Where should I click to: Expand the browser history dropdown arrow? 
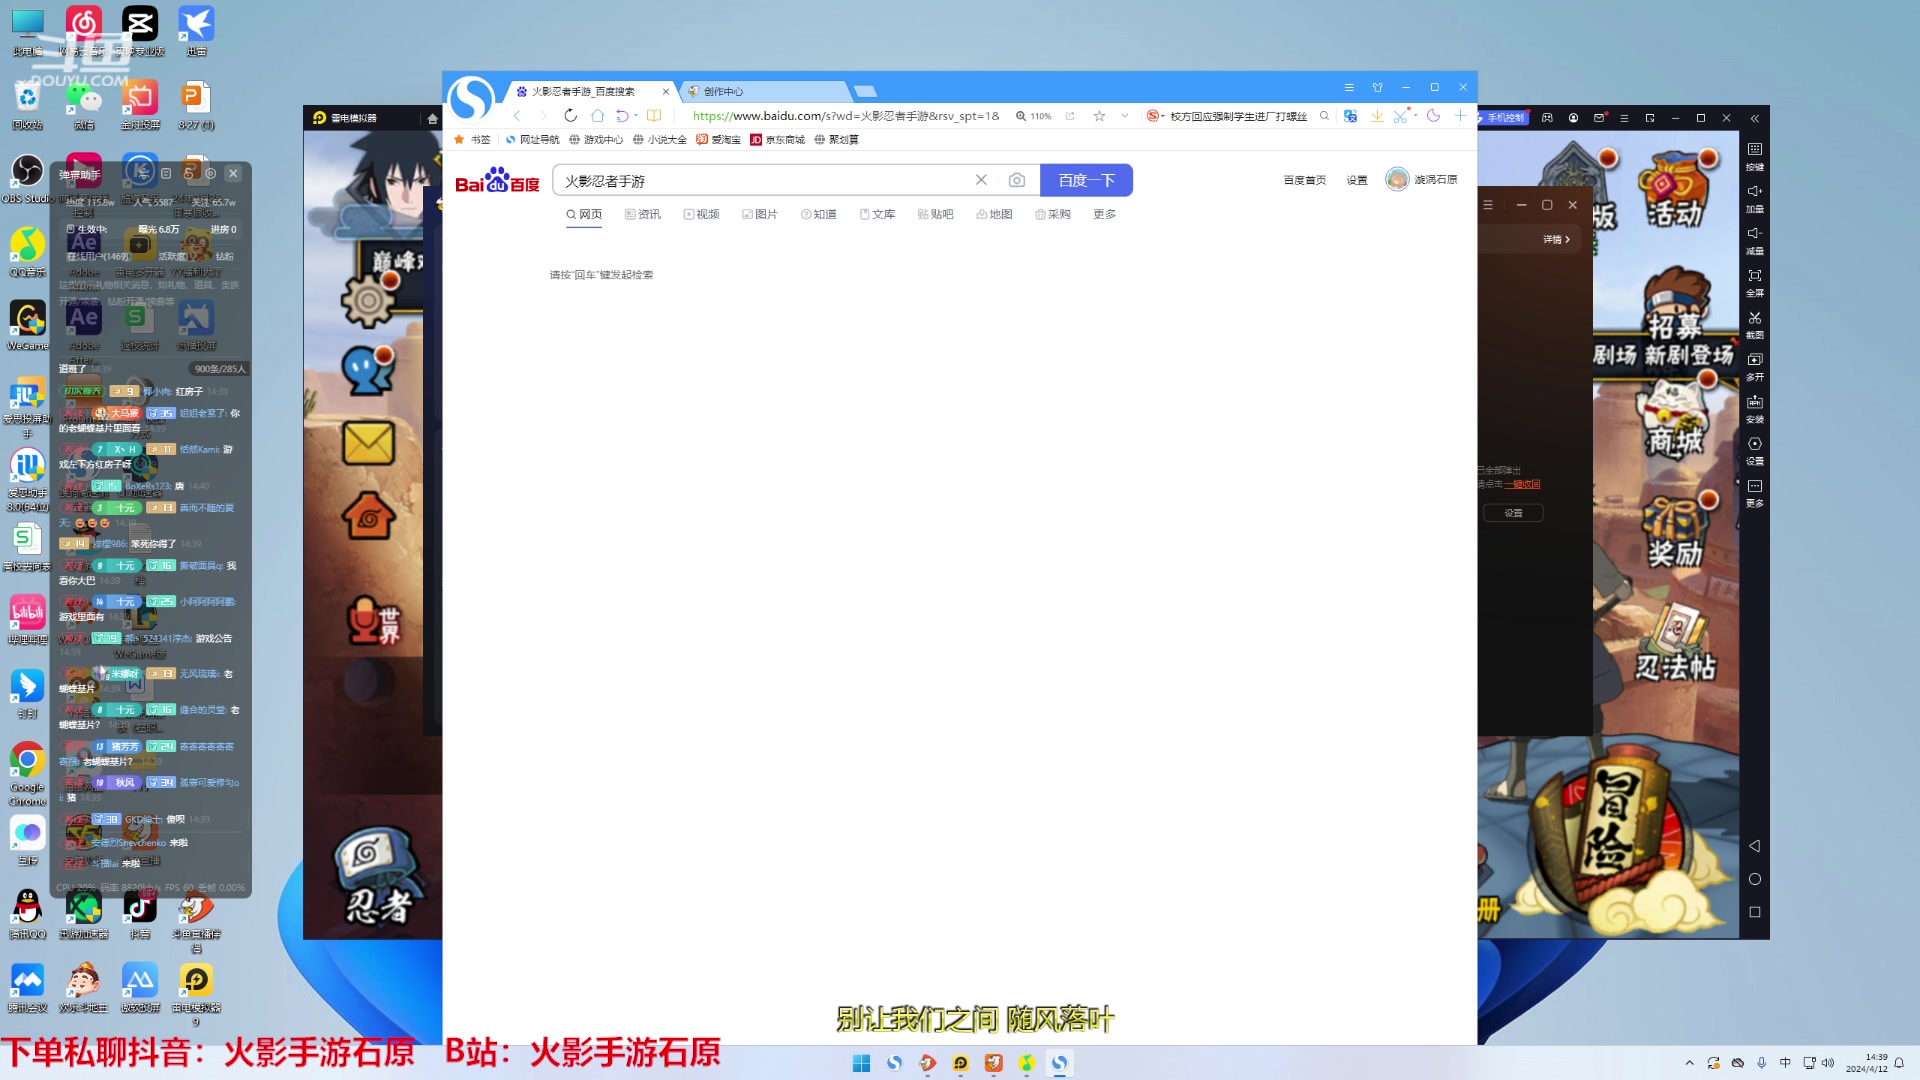[x=636, y=116]
